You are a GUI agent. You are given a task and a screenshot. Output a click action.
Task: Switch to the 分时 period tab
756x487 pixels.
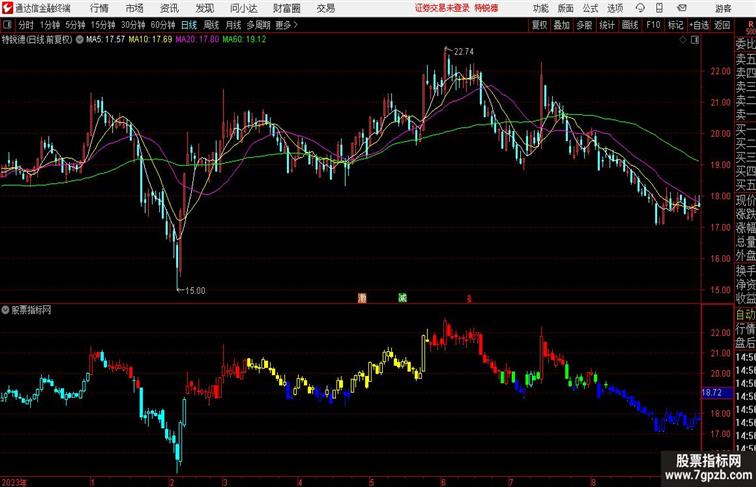click(26, 25)
